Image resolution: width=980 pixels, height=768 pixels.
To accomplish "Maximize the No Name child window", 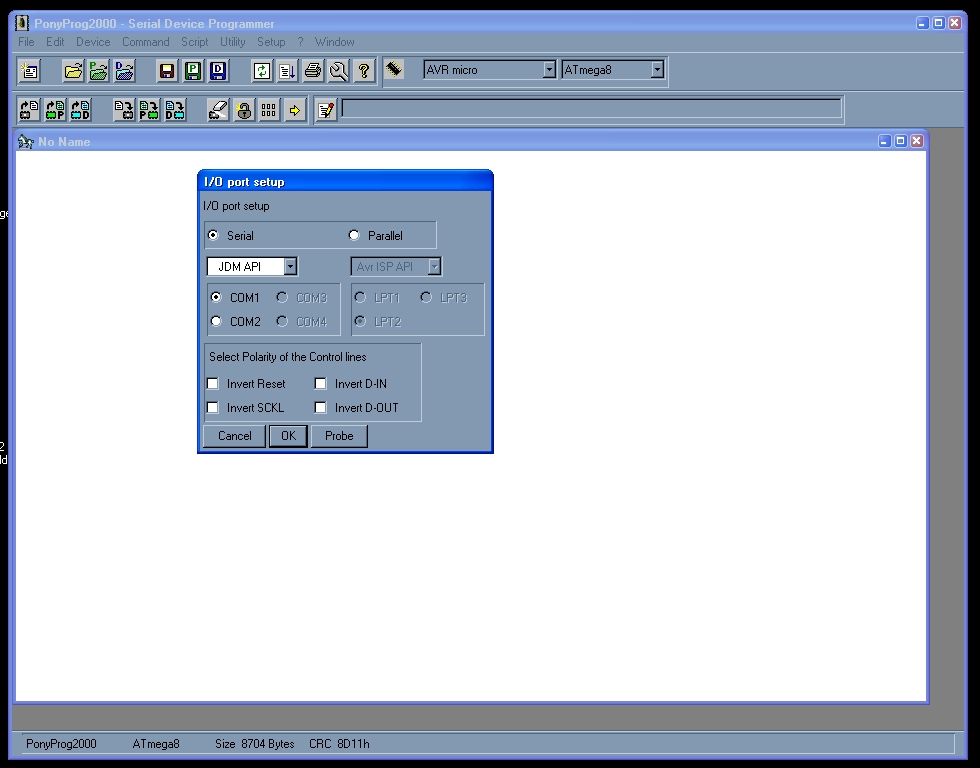I will (901, 141).
